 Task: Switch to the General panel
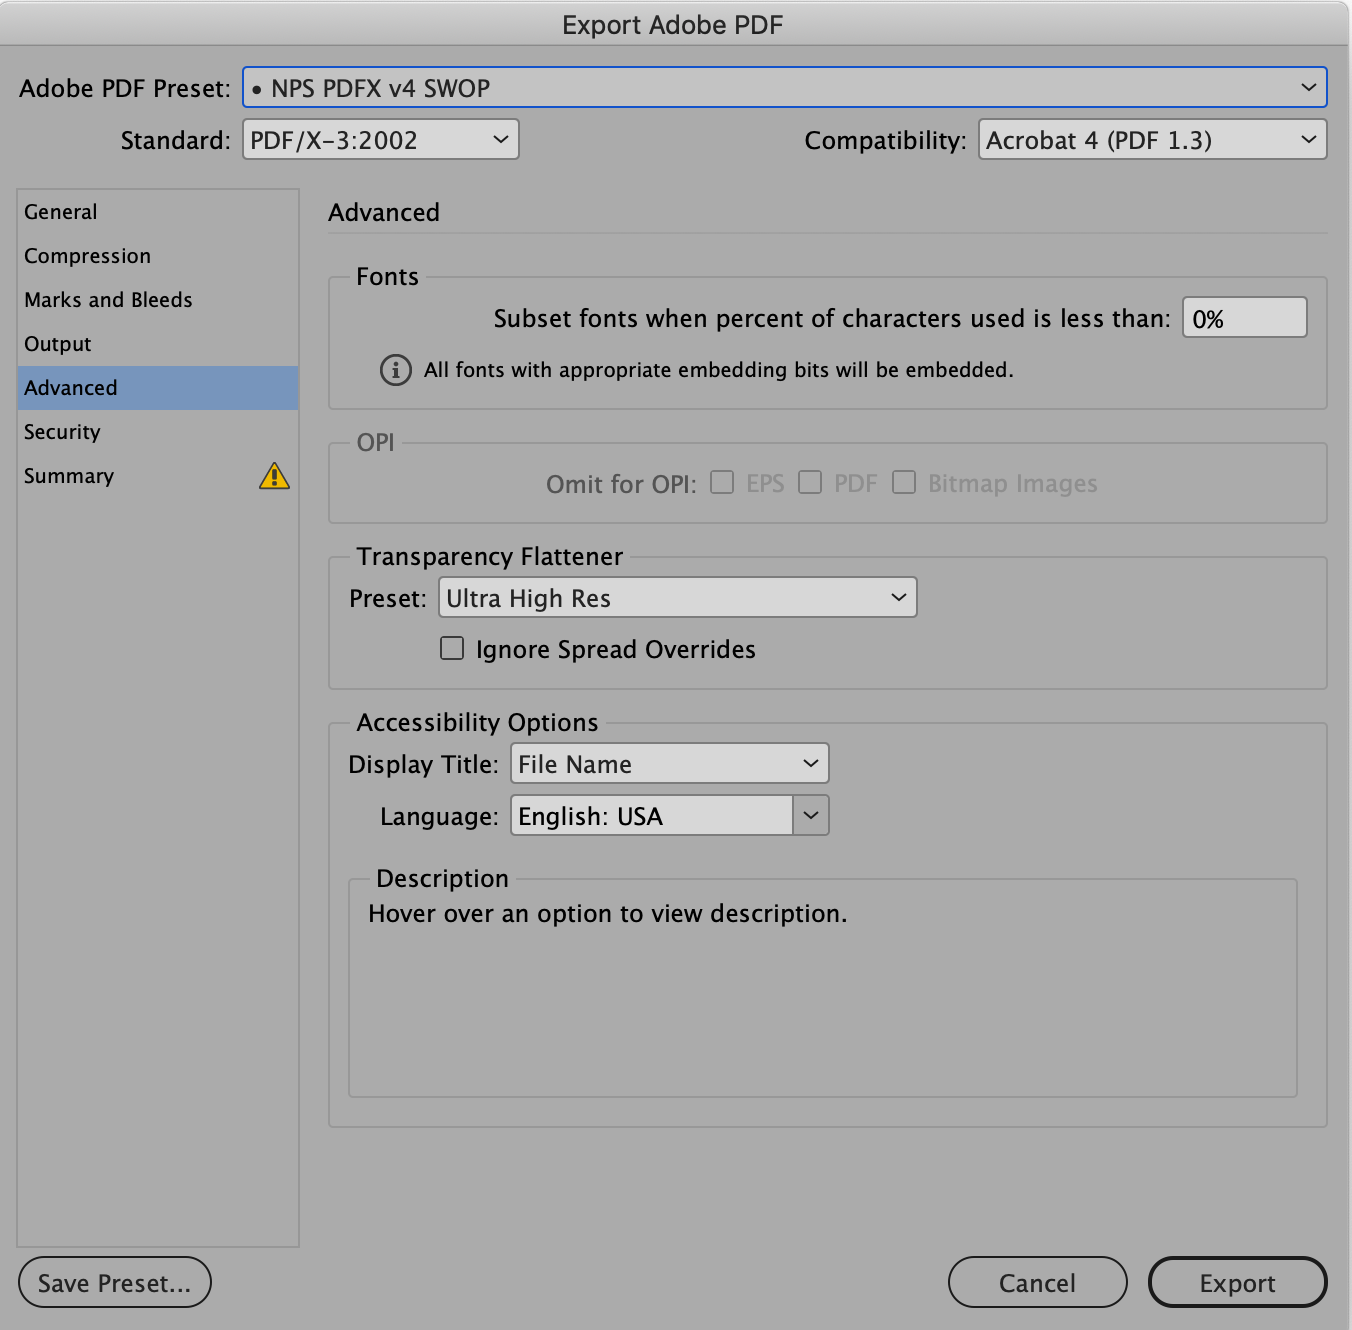[60, 211]
